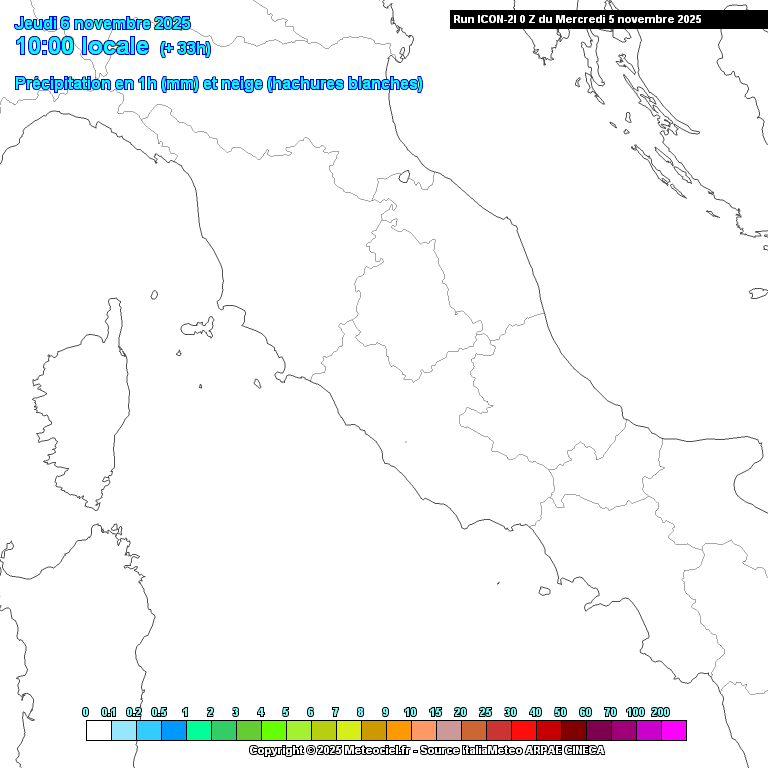This screenshot has height=768, width=768.
Task: Open the Meteociel.fr copyright text
Action: pyautogui.click(x=426, y=750)
